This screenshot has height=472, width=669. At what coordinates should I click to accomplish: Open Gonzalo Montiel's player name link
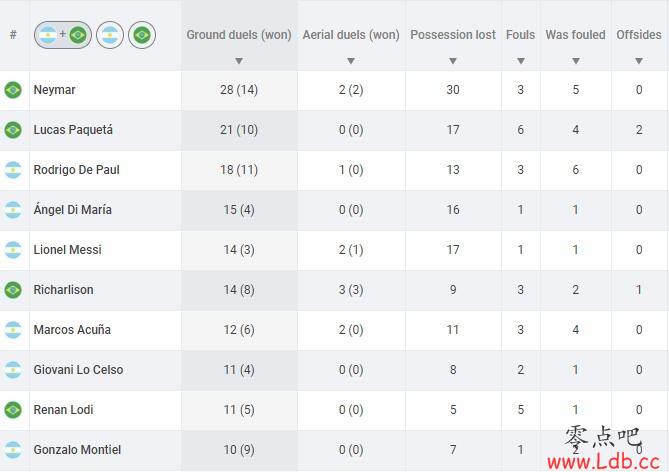pos(77,450)
